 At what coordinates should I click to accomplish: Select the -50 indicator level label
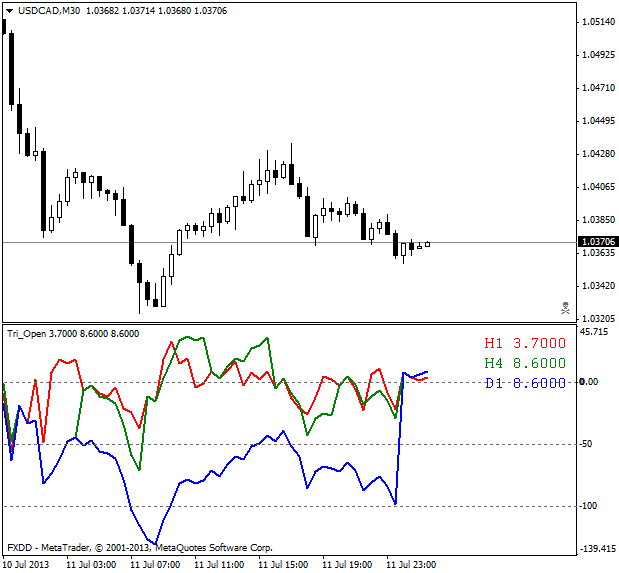[586, 444]
